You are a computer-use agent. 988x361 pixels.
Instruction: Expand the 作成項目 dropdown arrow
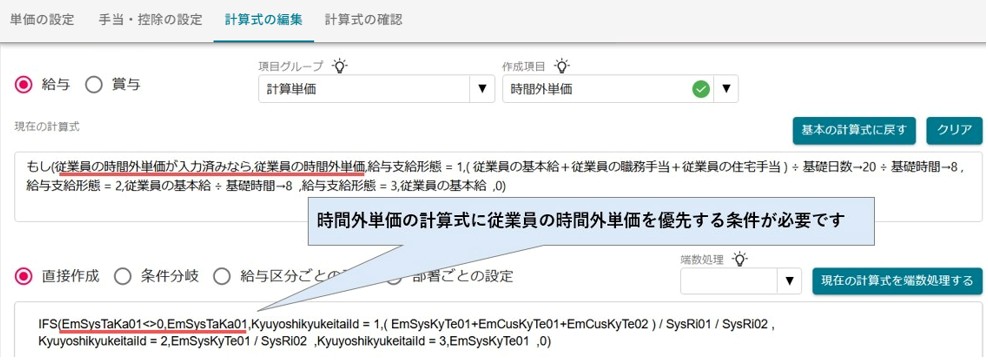click(x=725, y=89)
